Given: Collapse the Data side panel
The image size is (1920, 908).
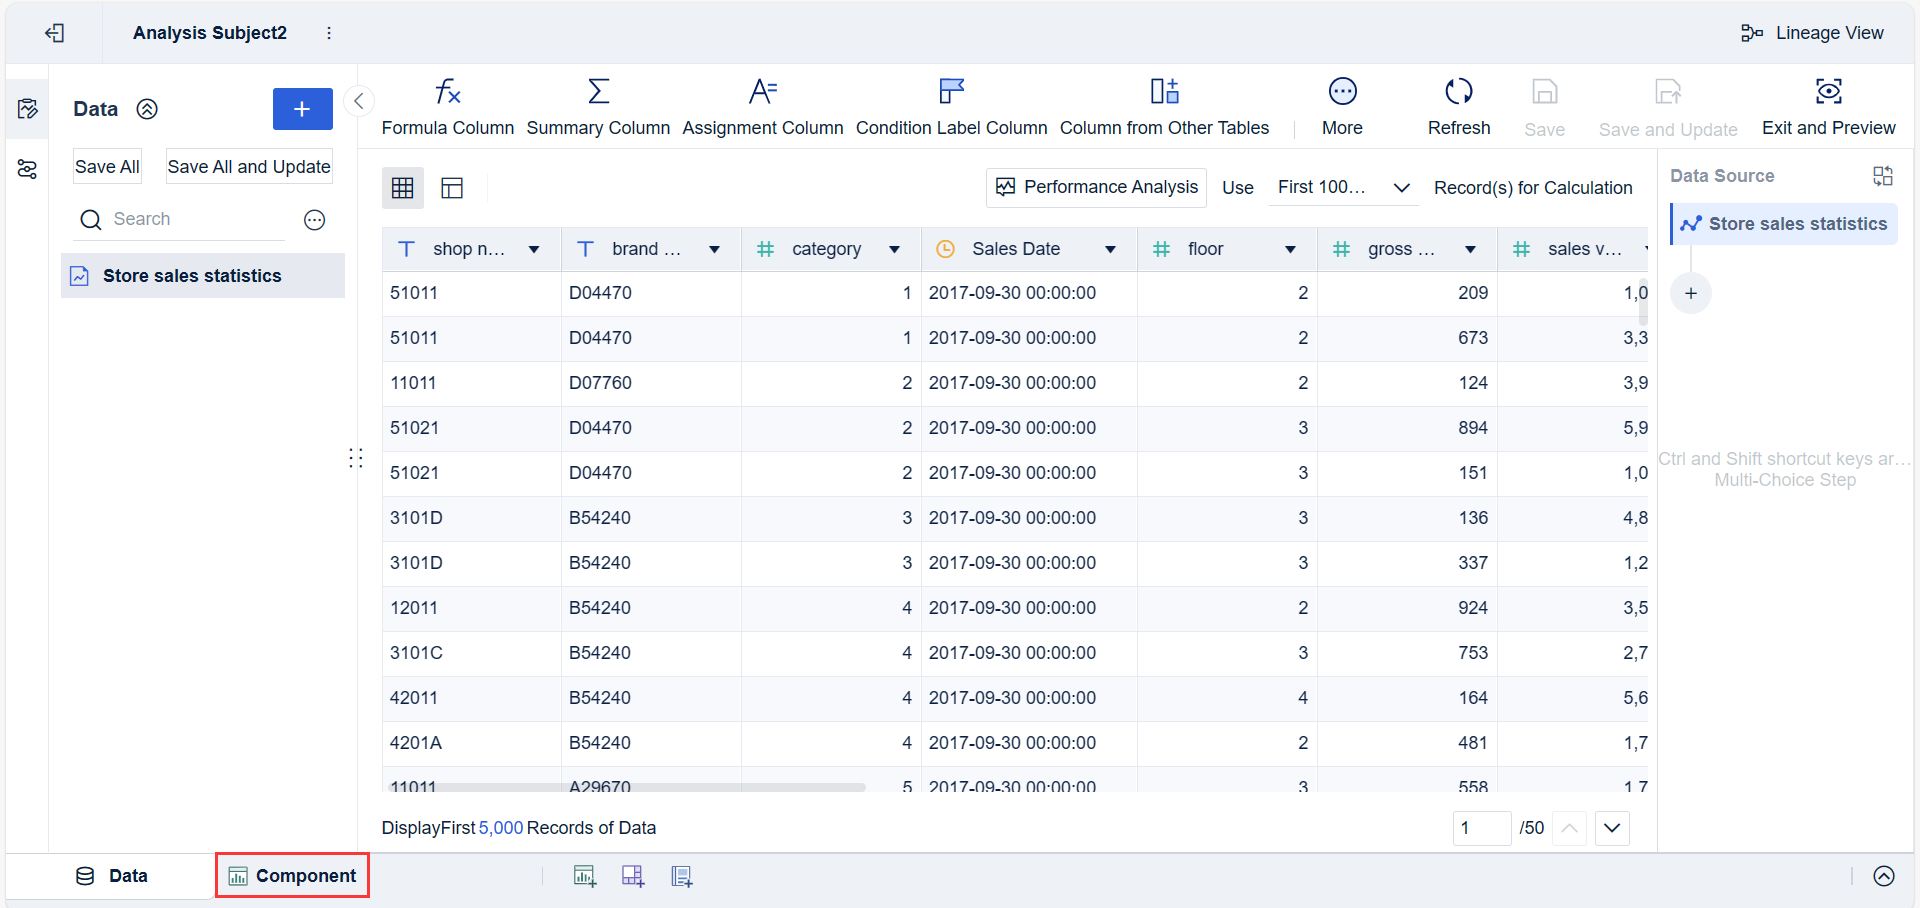Looking at the screenshot, I should [x=359, y=100].
